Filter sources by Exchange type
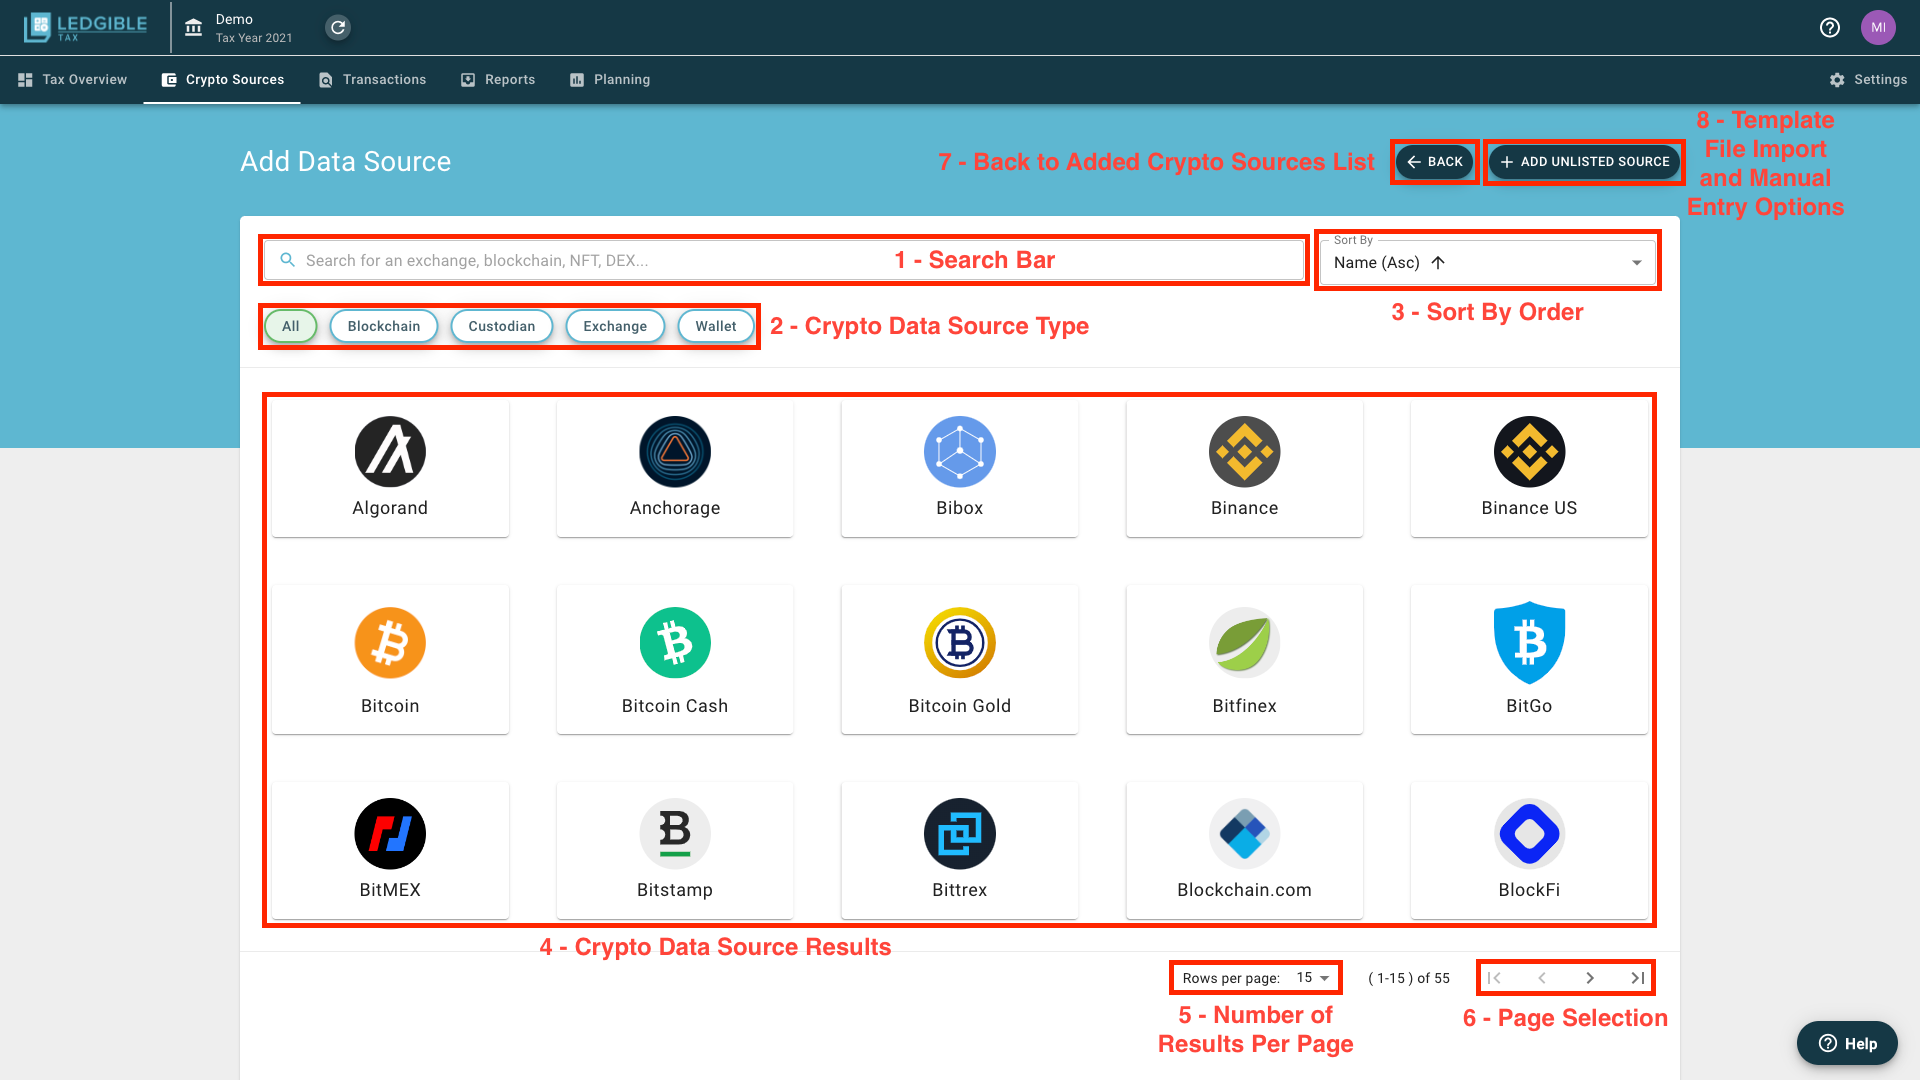Image resolution: width=1920 pixels, height=1080 pixels. [615, 326]
